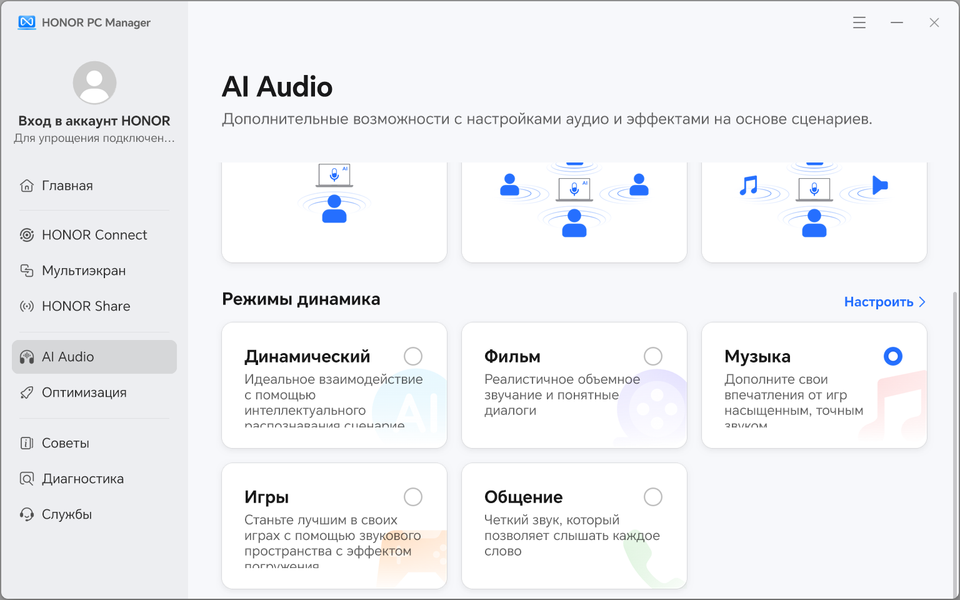Viewport: 960px width, 600px height.
Task: Click the HONOR PC Manager logo icon
Action: coord(26,23)
